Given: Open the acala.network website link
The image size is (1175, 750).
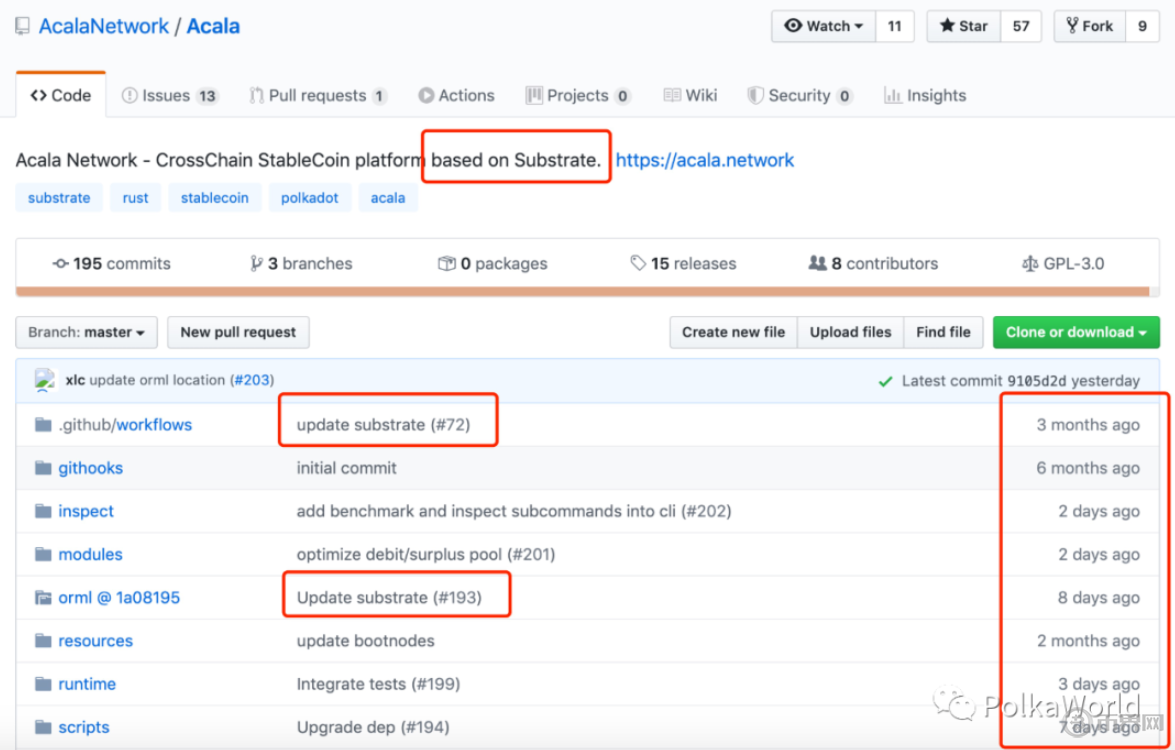Looking at the screenshot, I should [704, 160].
